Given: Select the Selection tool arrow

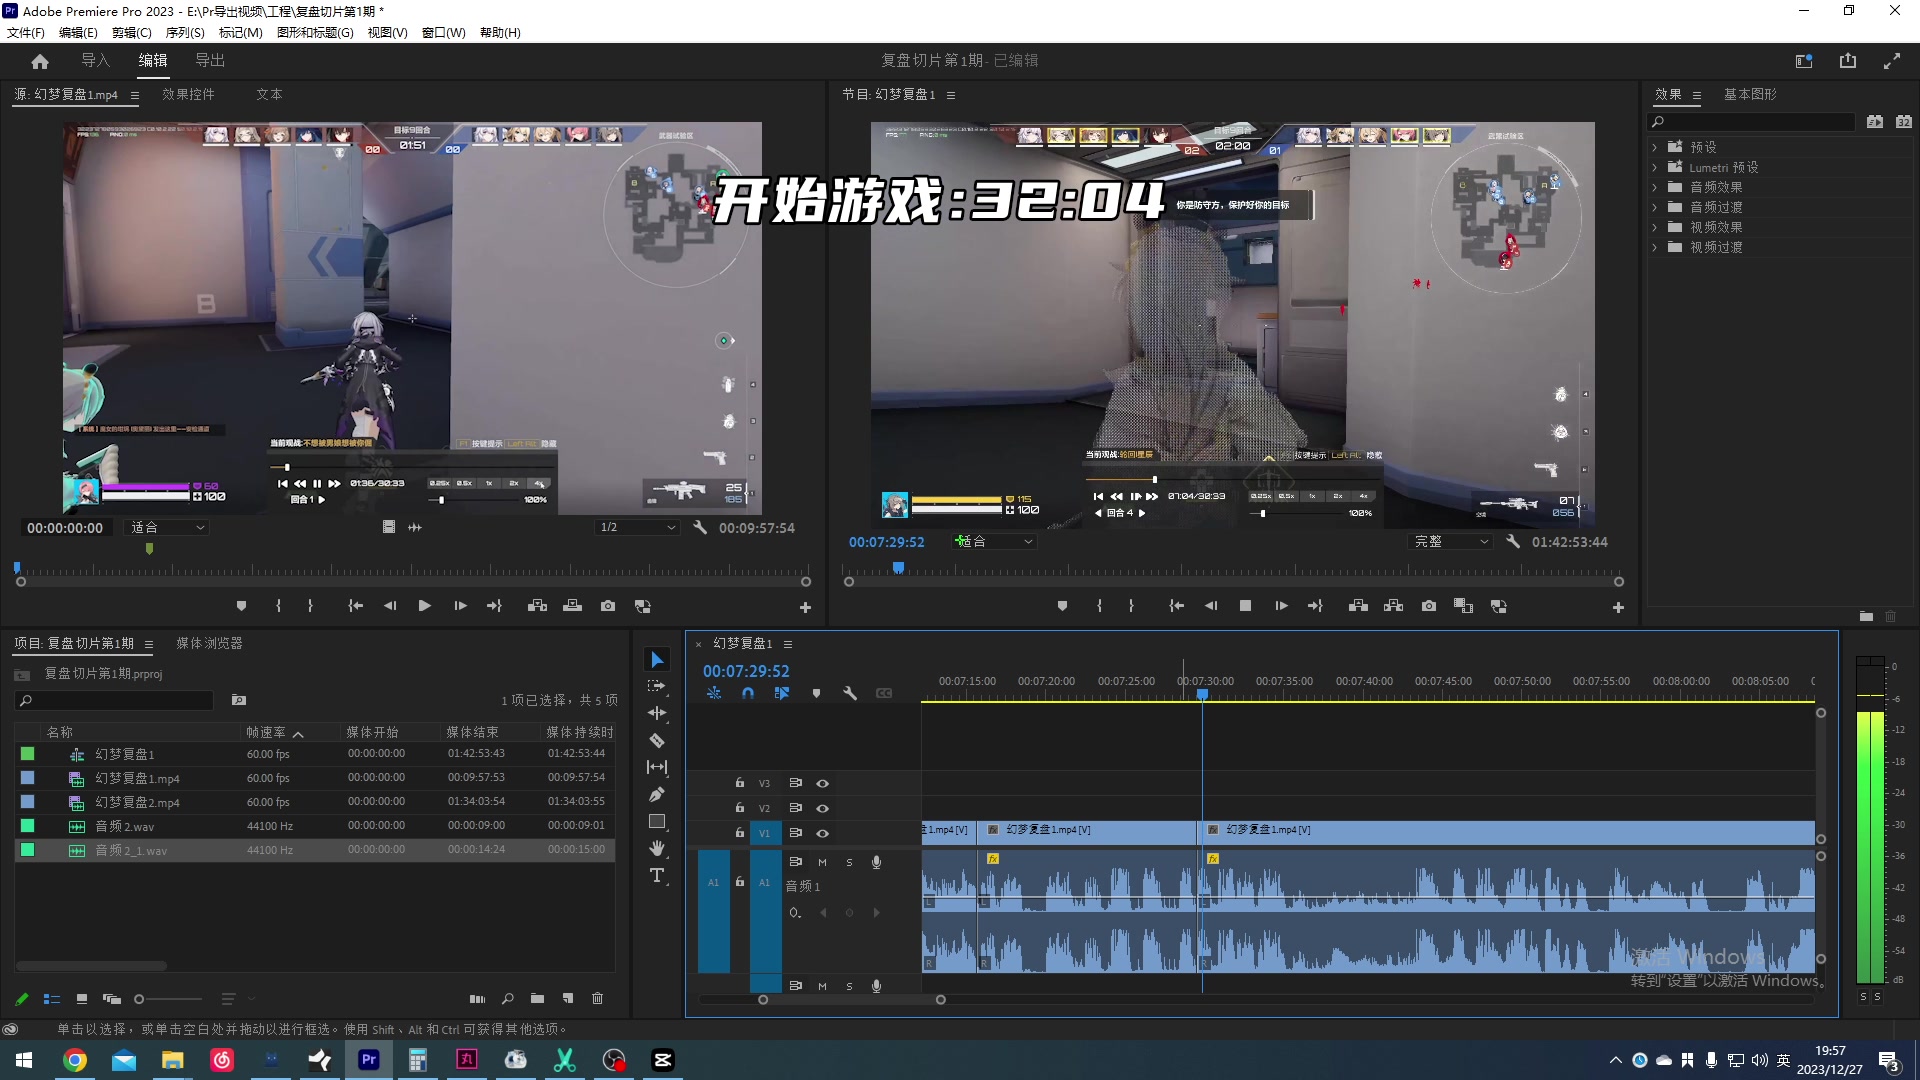Looking at the screenshot, I should [x=657, y=660].
